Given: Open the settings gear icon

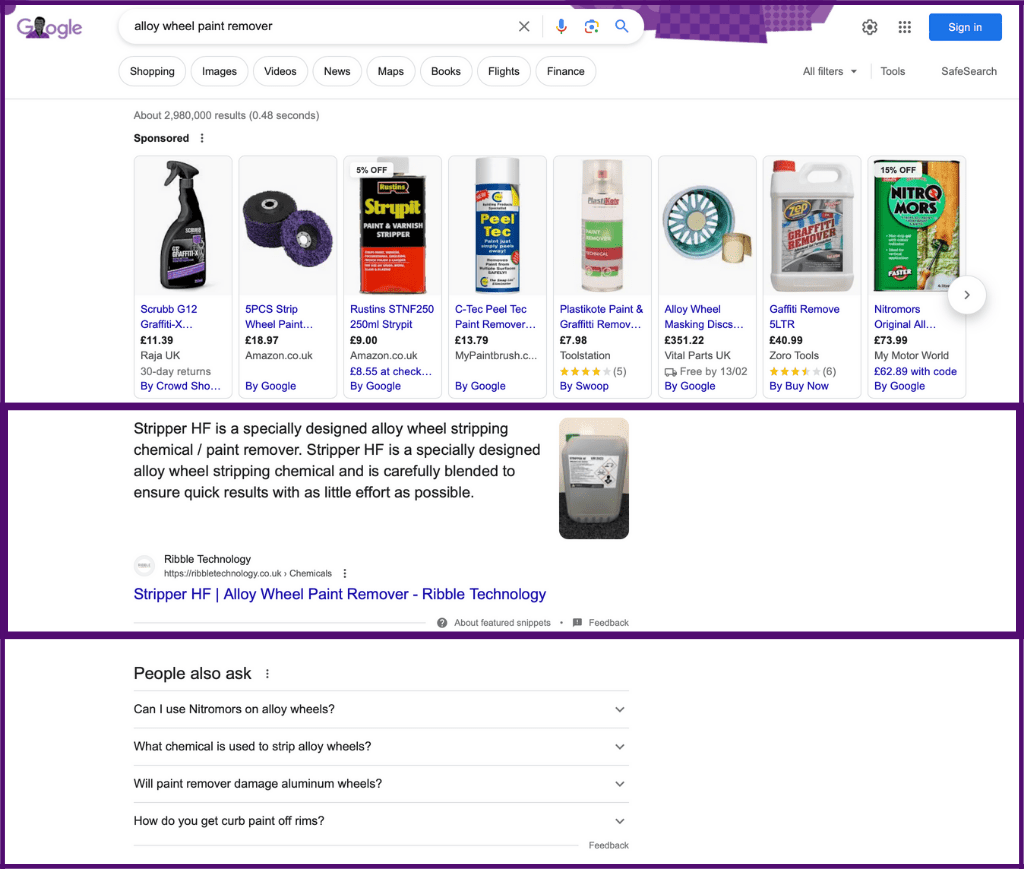Looking at the screenshot, I should [x=869, y=27].
